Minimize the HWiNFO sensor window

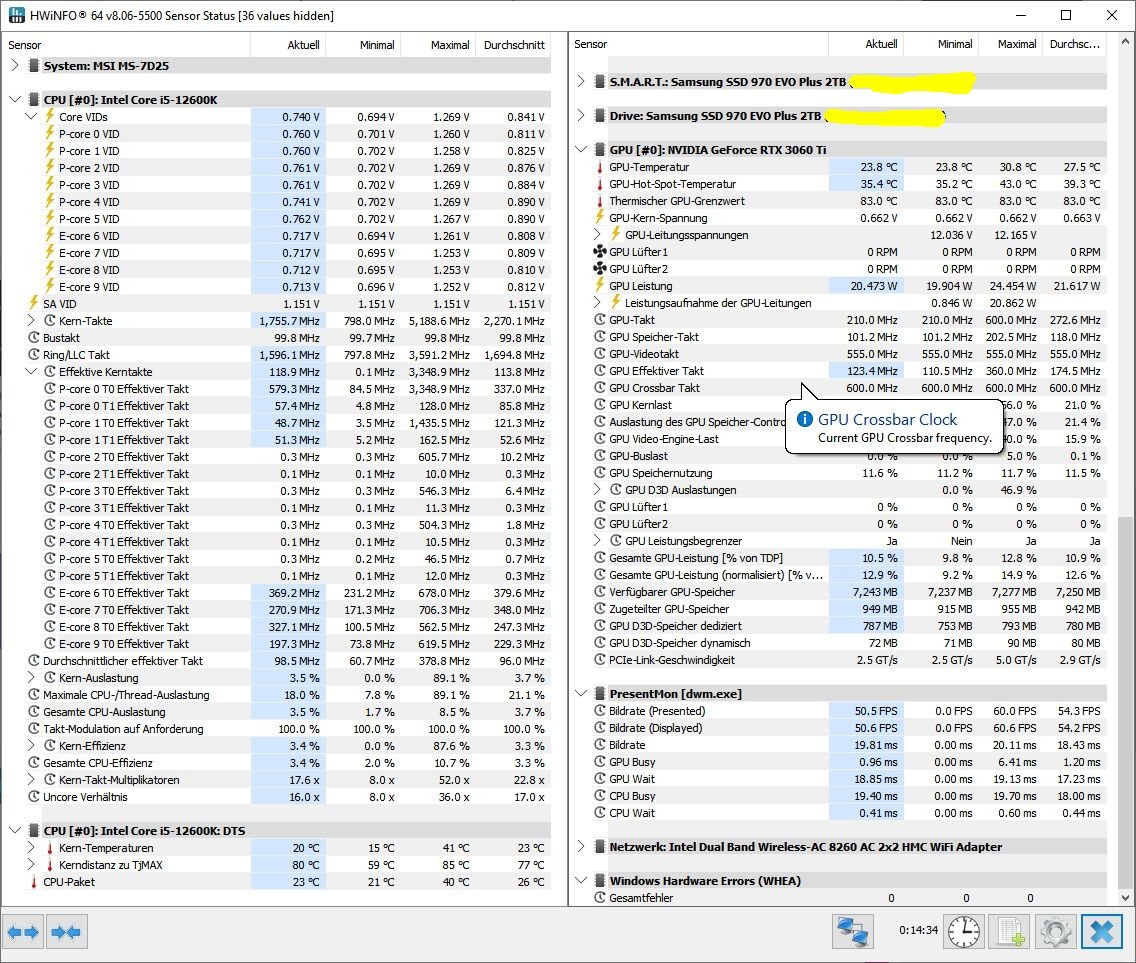coord(1021,15)
